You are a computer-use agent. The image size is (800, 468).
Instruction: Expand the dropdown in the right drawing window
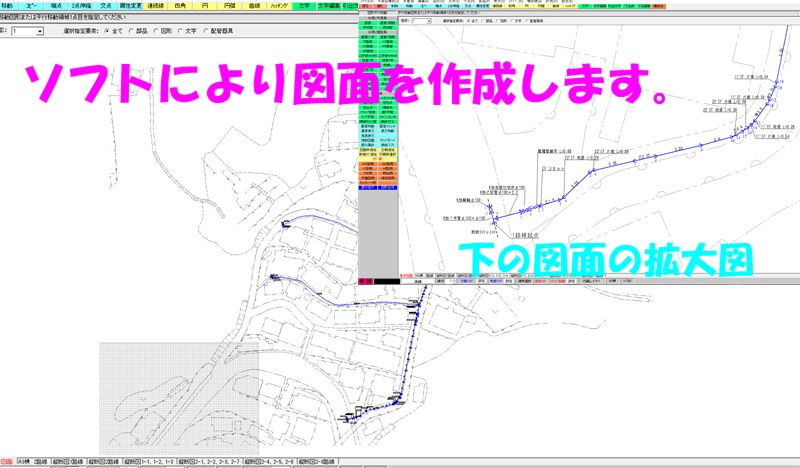(x=428, y=20)
